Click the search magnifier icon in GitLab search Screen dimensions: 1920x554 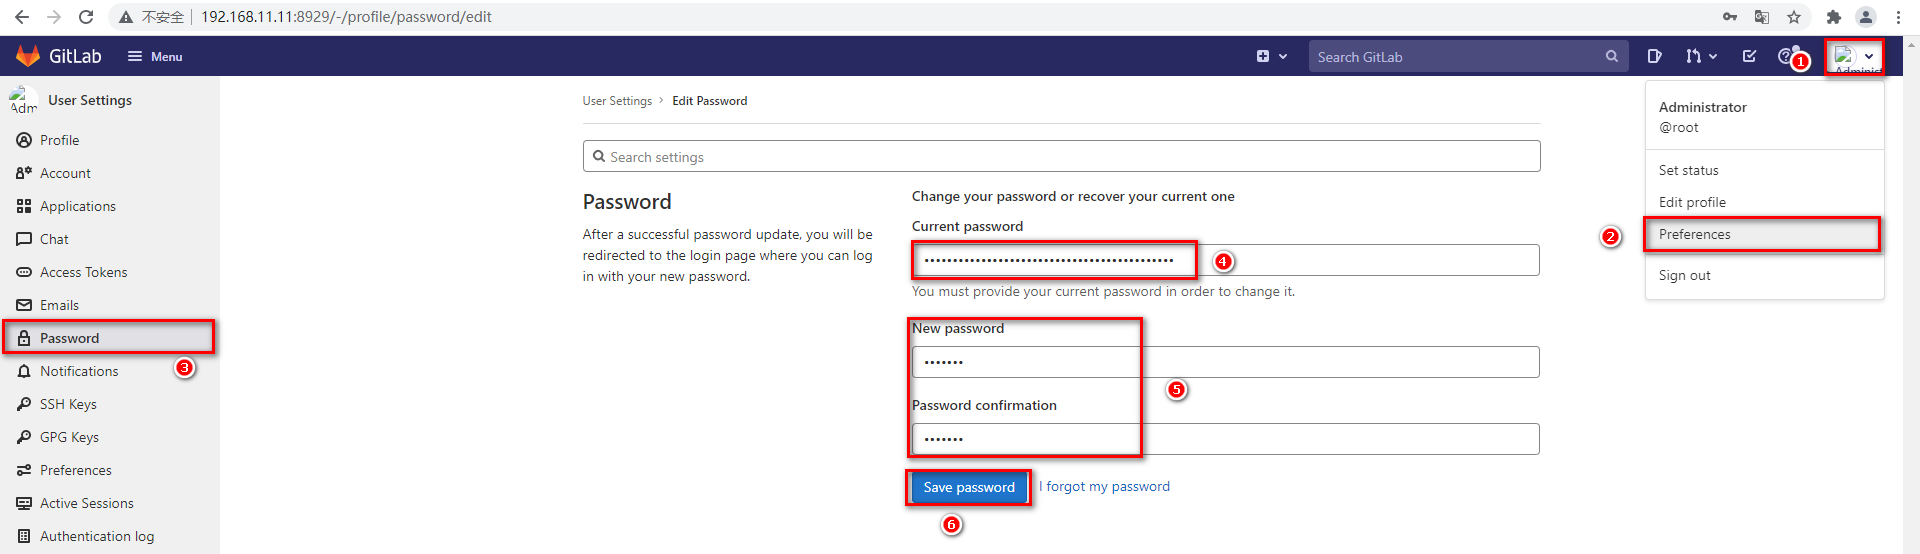click(1612, 56)
